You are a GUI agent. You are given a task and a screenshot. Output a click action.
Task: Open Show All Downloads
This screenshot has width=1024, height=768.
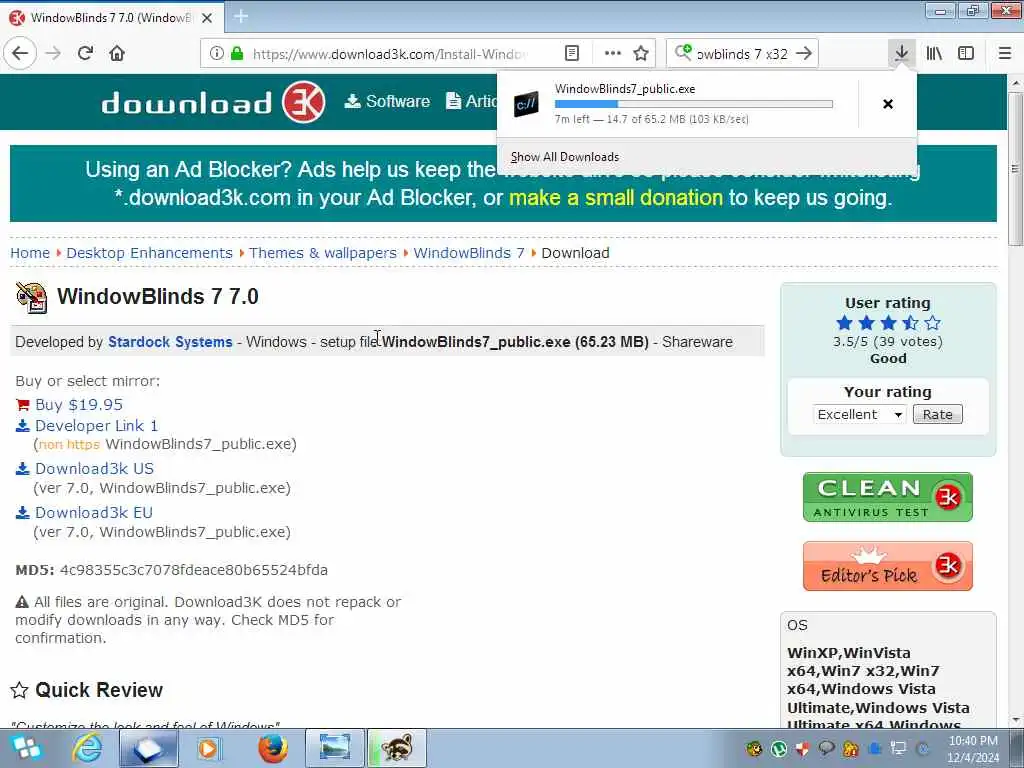tap(565, 157)
